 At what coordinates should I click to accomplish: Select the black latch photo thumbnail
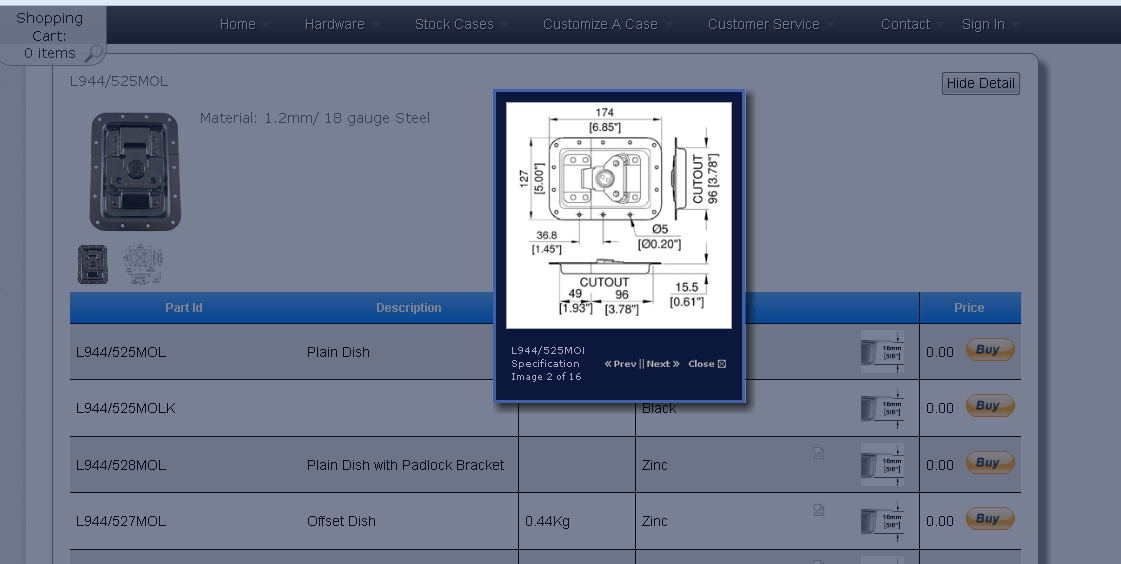pos(93,265)
